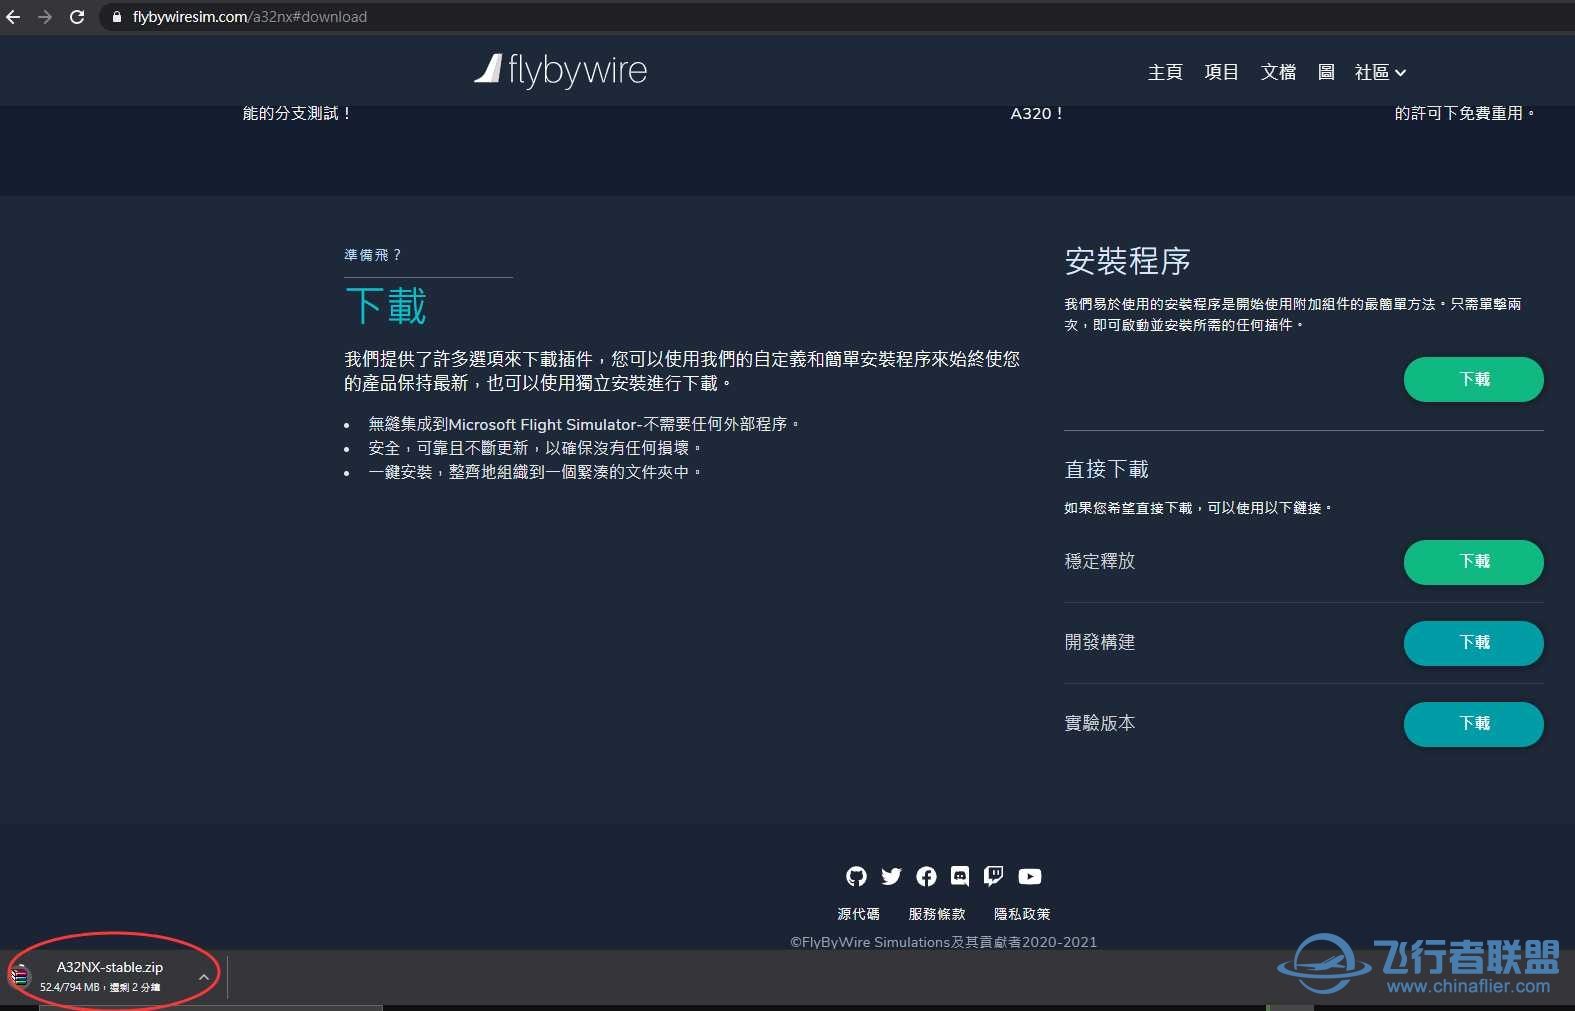Open the 文檔 nav item

coord(1278,72)
